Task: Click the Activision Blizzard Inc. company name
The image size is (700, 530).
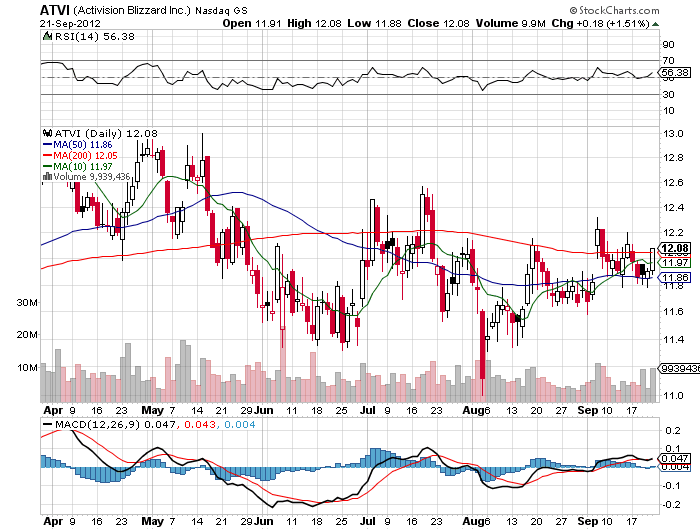Action: [132, 10]
